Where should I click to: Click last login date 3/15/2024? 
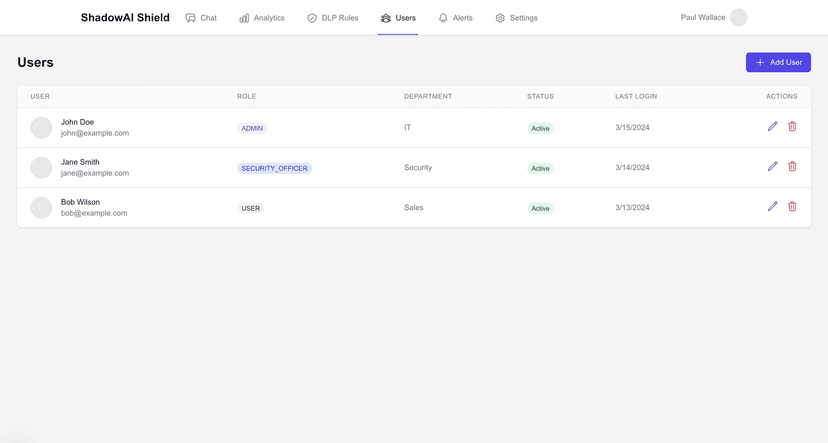[x=632, y=127]
